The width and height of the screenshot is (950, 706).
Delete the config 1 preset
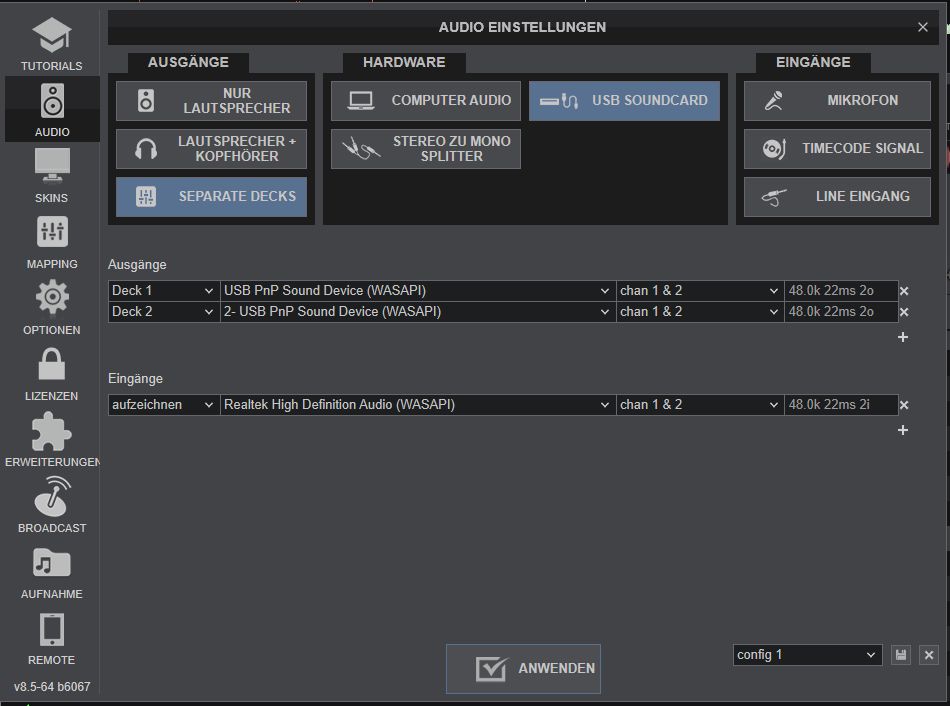[929, 655]
